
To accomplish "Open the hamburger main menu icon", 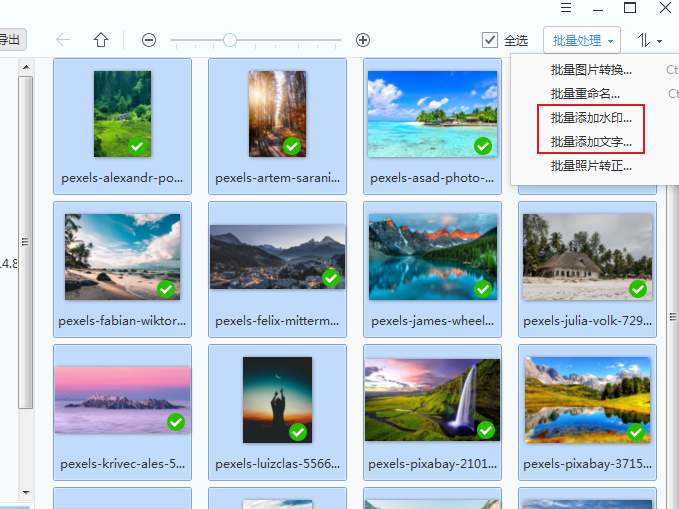I will coord(566,8).
